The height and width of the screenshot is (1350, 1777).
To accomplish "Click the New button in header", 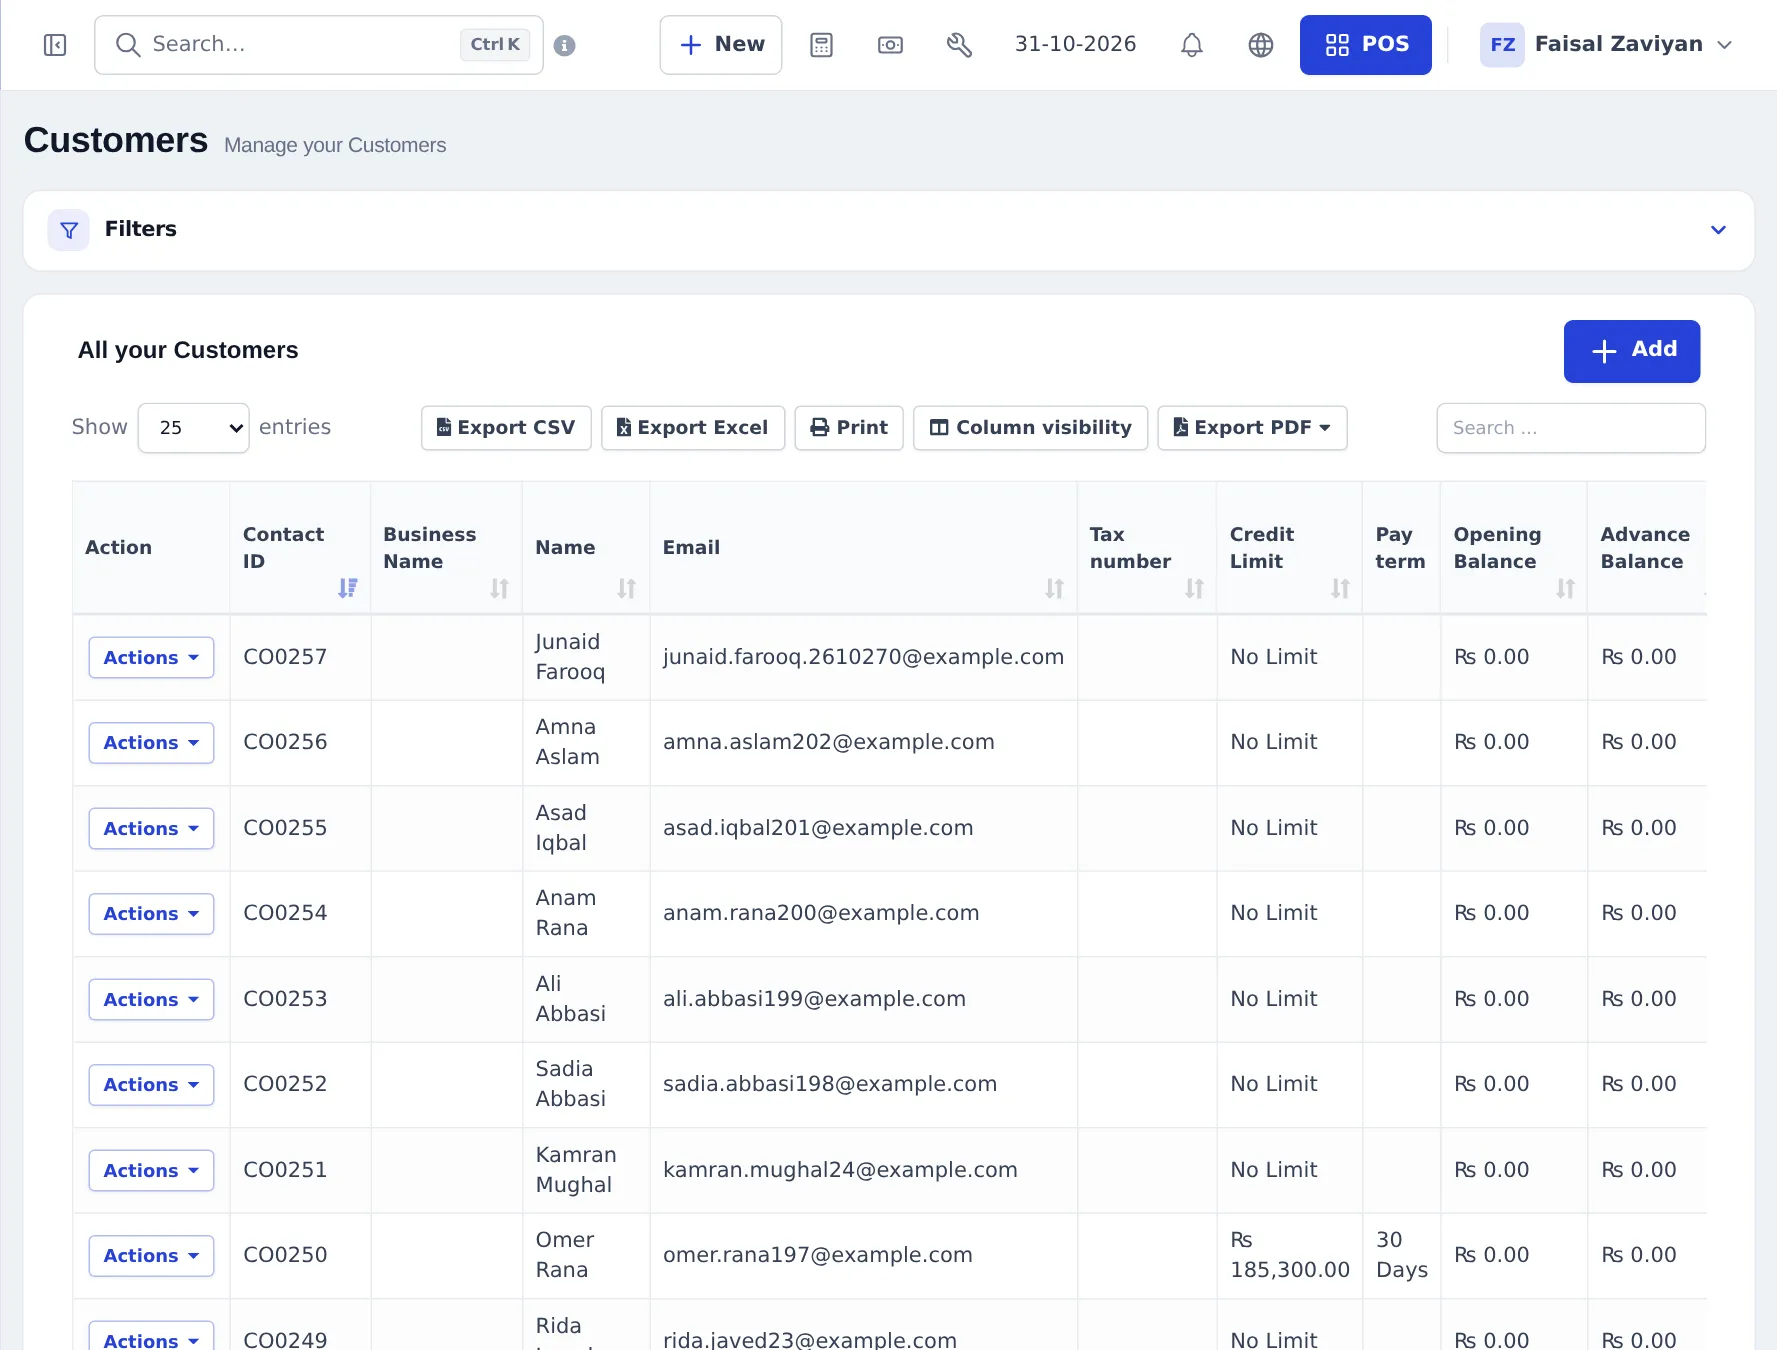I will (x=721, y=45).
